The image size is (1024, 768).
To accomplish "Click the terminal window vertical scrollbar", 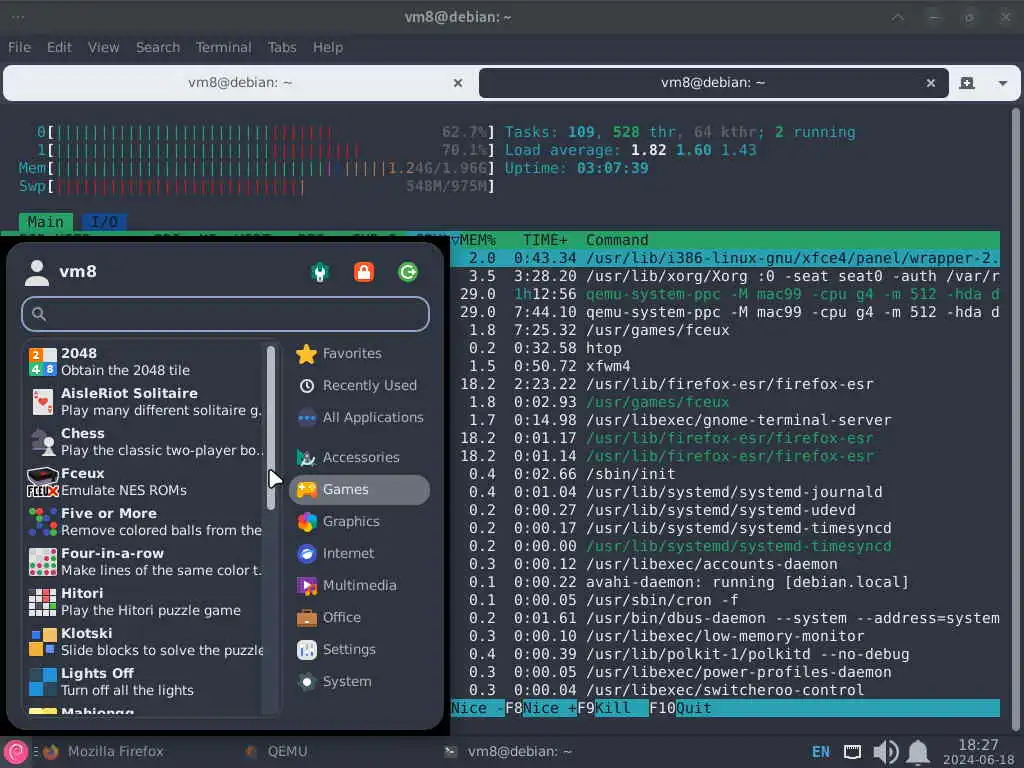I will [1016, 418].
